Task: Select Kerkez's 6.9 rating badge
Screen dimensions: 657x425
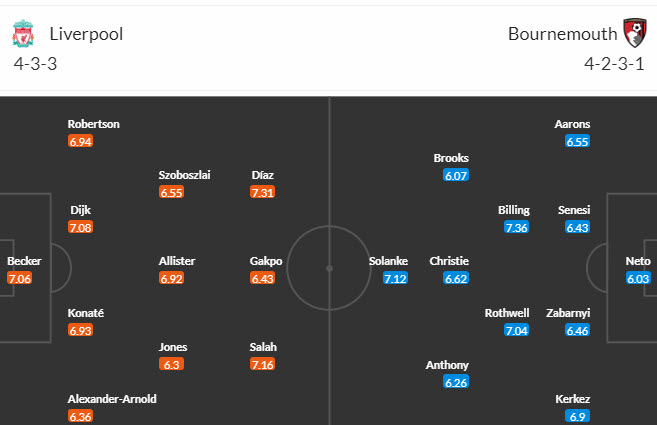Action: 578,416
